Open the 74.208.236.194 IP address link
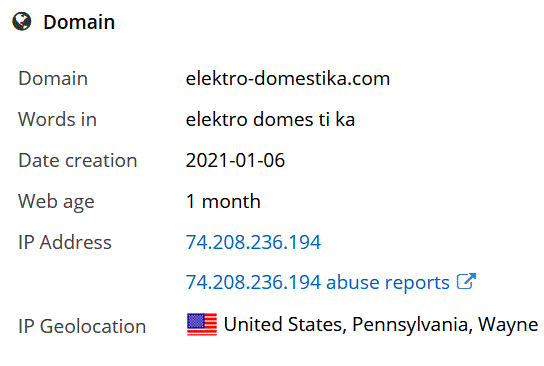The height and width of the screenshot is (366, 544). click(253, 242)
